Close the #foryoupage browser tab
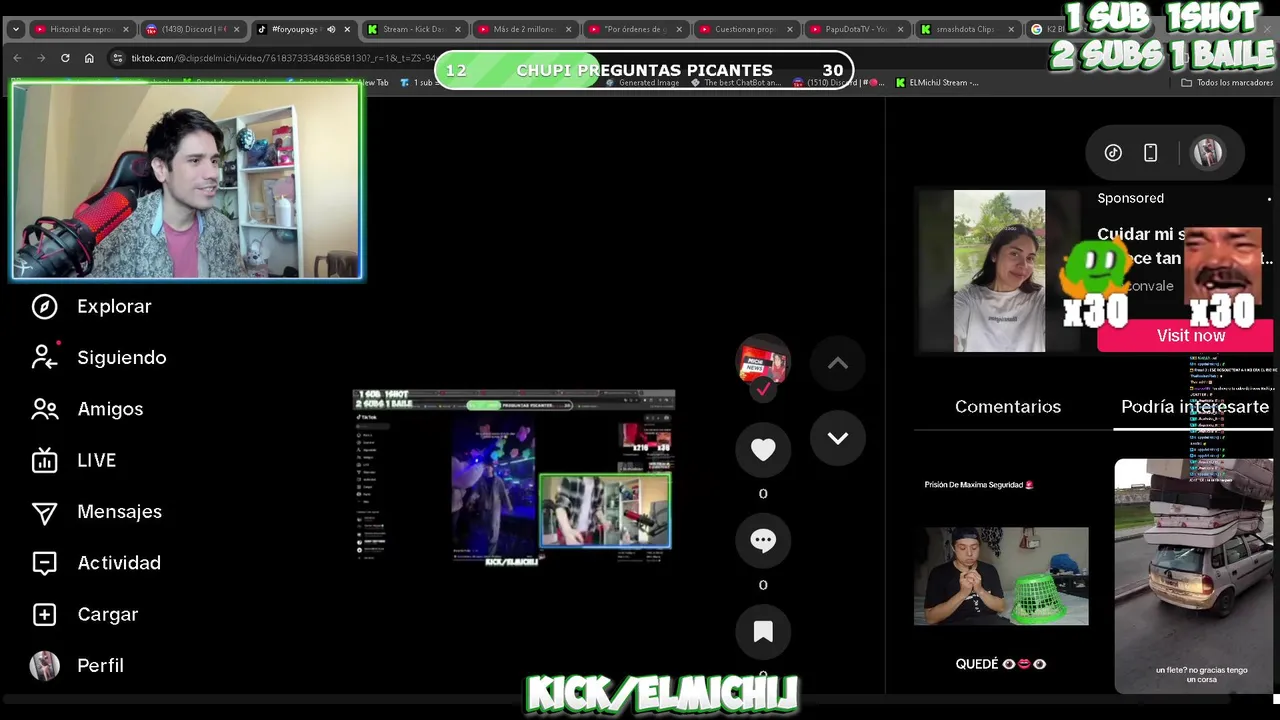The width and height of the screenshot is (1280, 720). click(x=347, y=29)
